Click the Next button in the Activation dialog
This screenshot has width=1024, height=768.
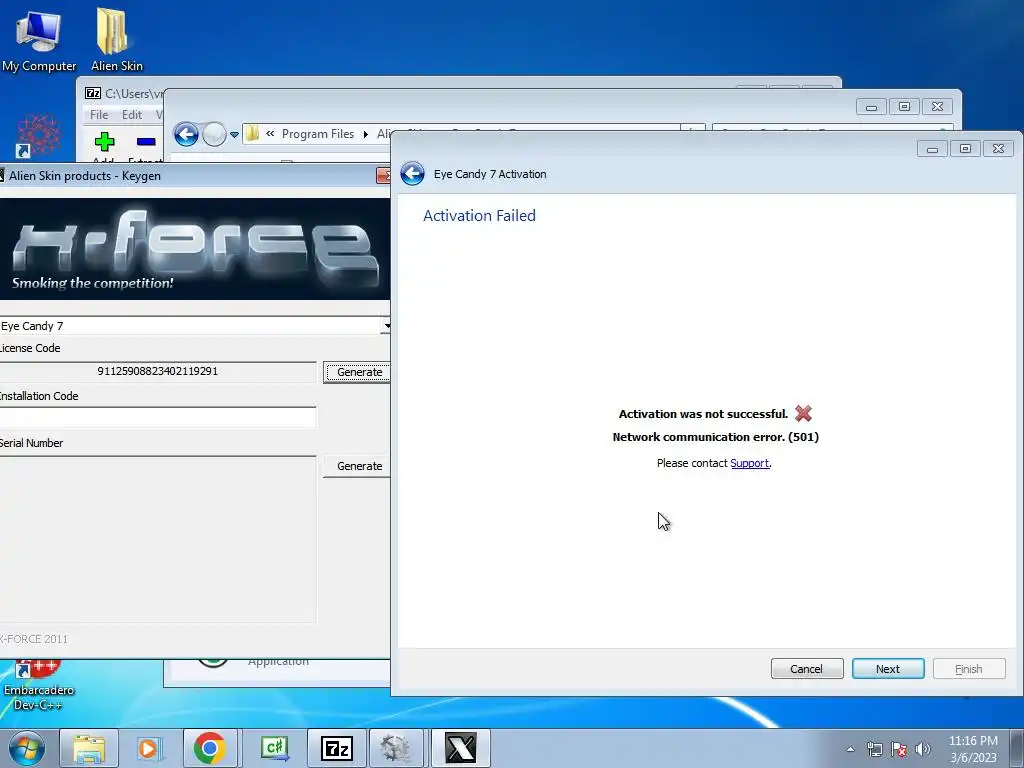pyautogui.click(x=888, y=669)
